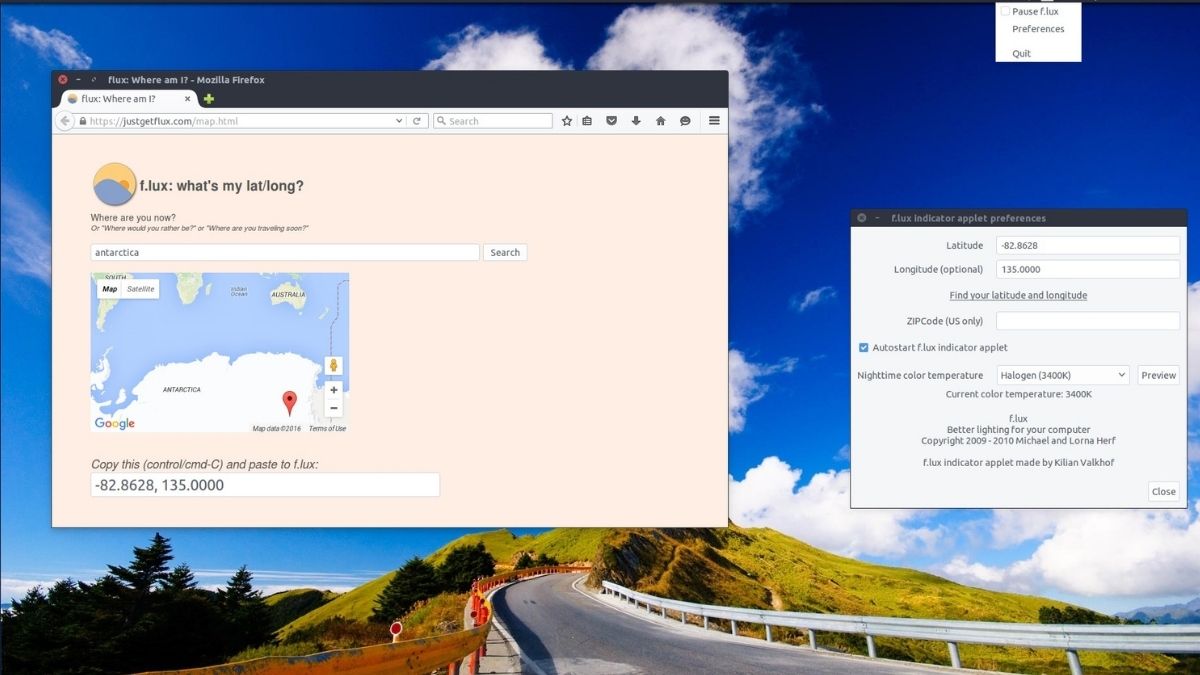Focus the Firefox toolbar Search box
The height and width of the screenshot is (675, 1200).
tap(493, 121)
